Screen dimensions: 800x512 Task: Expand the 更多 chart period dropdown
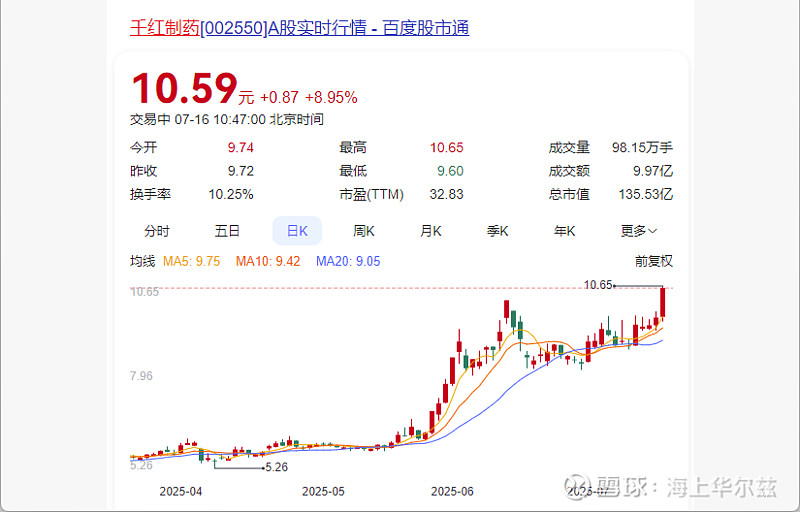[638, 231]
